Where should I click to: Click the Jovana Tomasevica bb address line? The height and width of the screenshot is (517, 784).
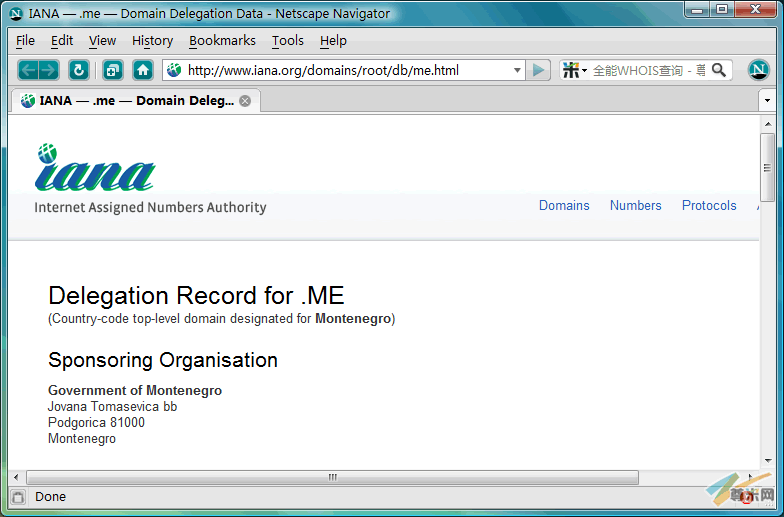tap(112, 406)
